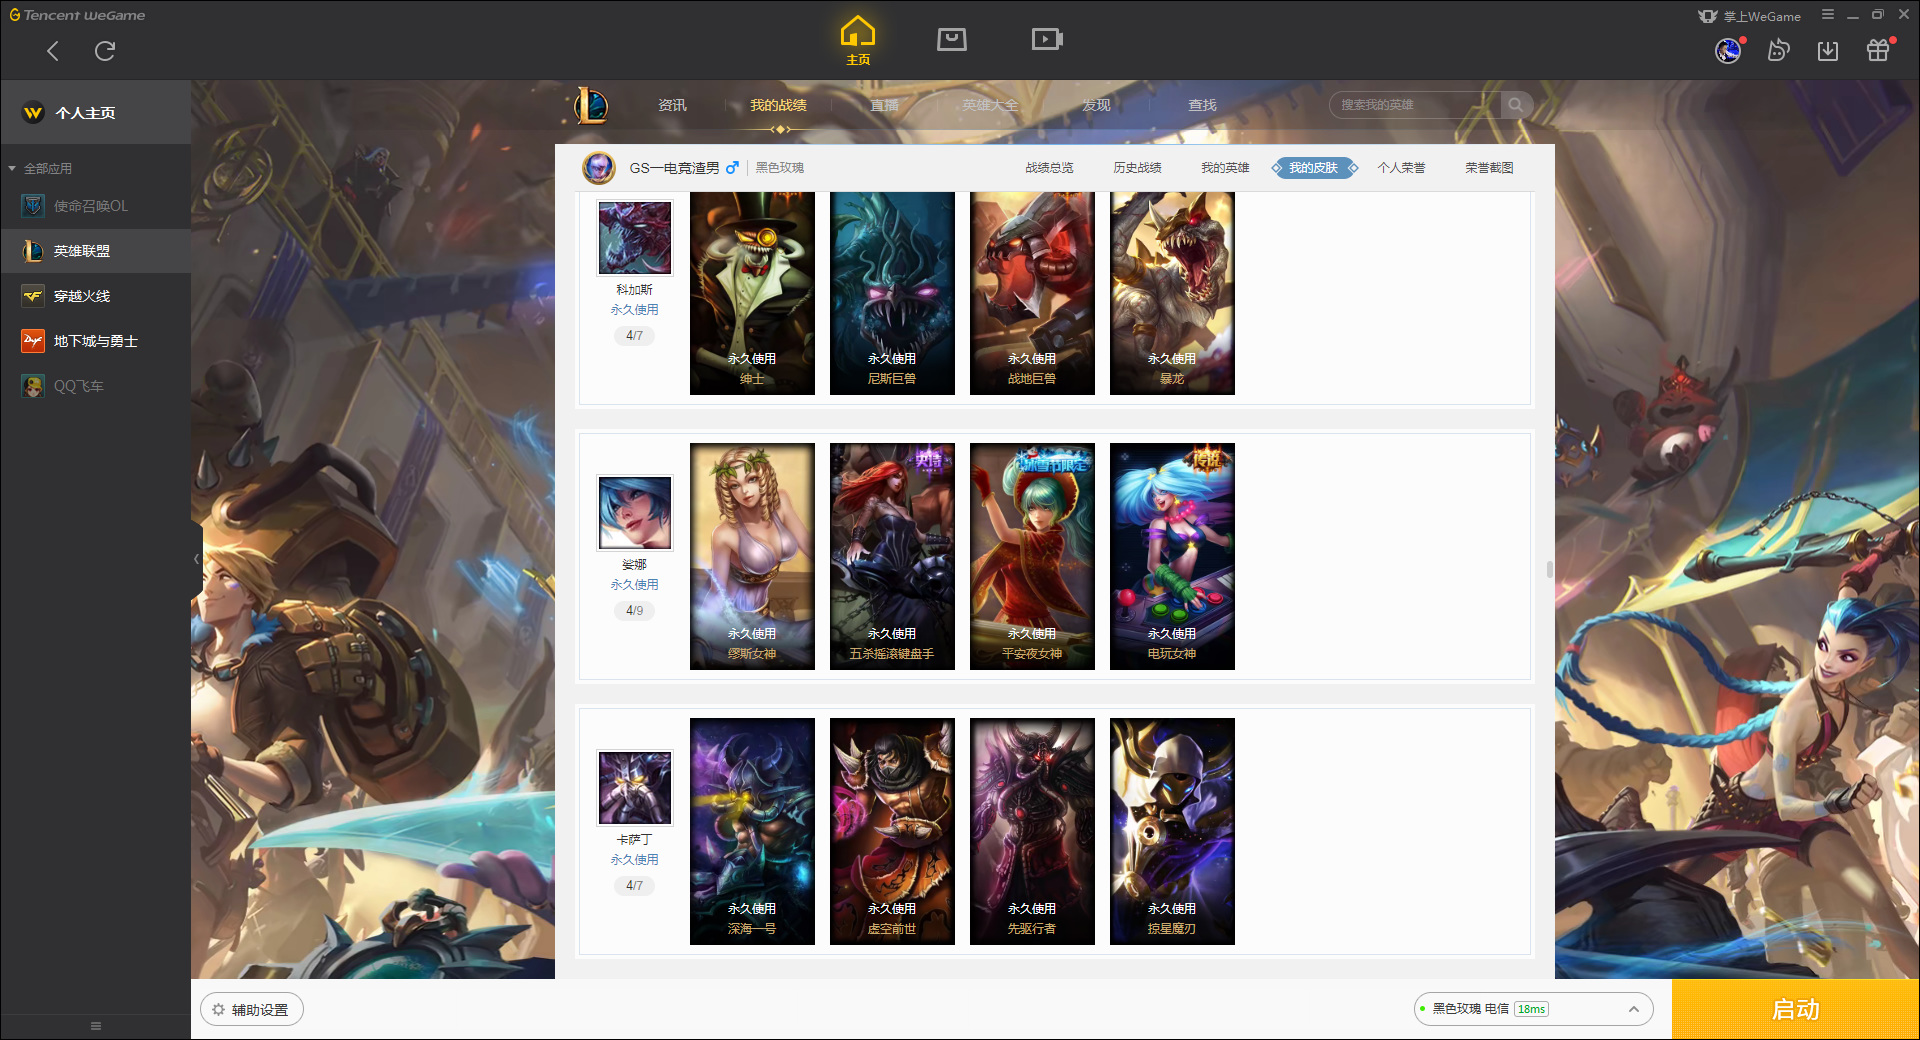Open the video icon in top bar
This screenshot has width=1920, height=1040.
tap(1047, 39)
